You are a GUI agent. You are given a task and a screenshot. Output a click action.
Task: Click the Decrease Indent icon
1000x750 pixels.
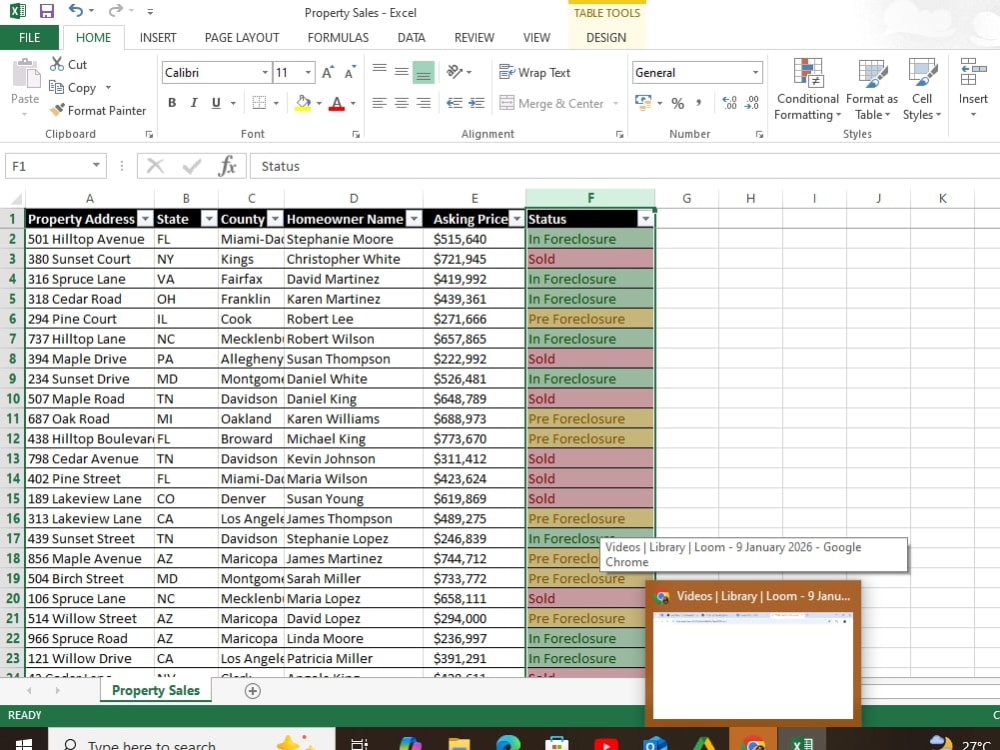(x=454, y=103)
